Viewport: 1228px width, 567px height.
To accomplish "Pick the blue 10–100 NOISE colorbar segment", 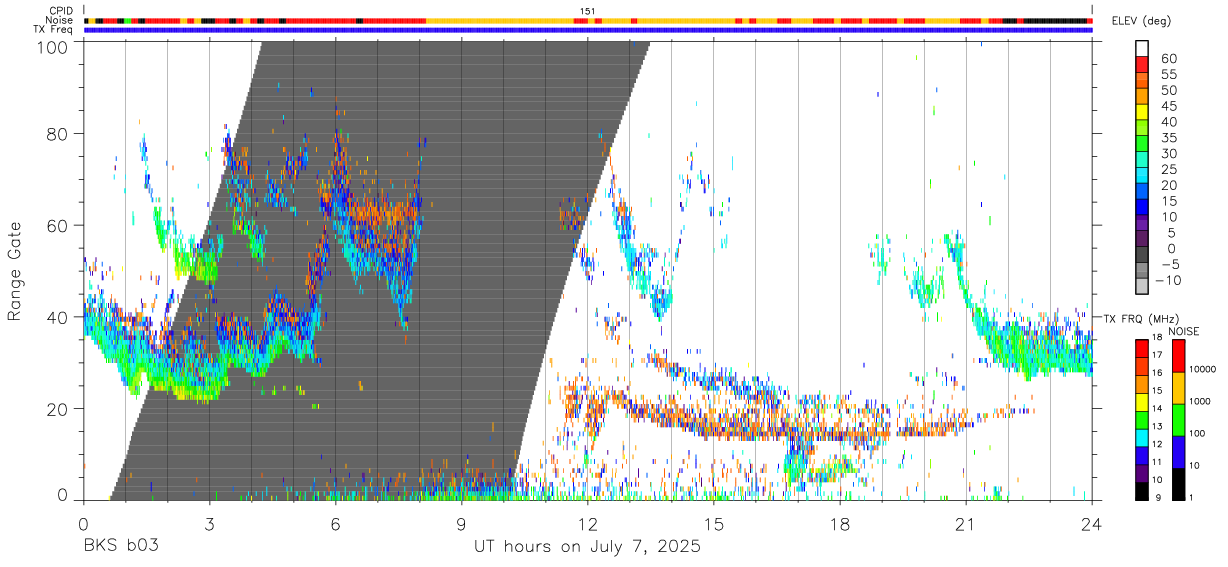I will pos(1178,451).
